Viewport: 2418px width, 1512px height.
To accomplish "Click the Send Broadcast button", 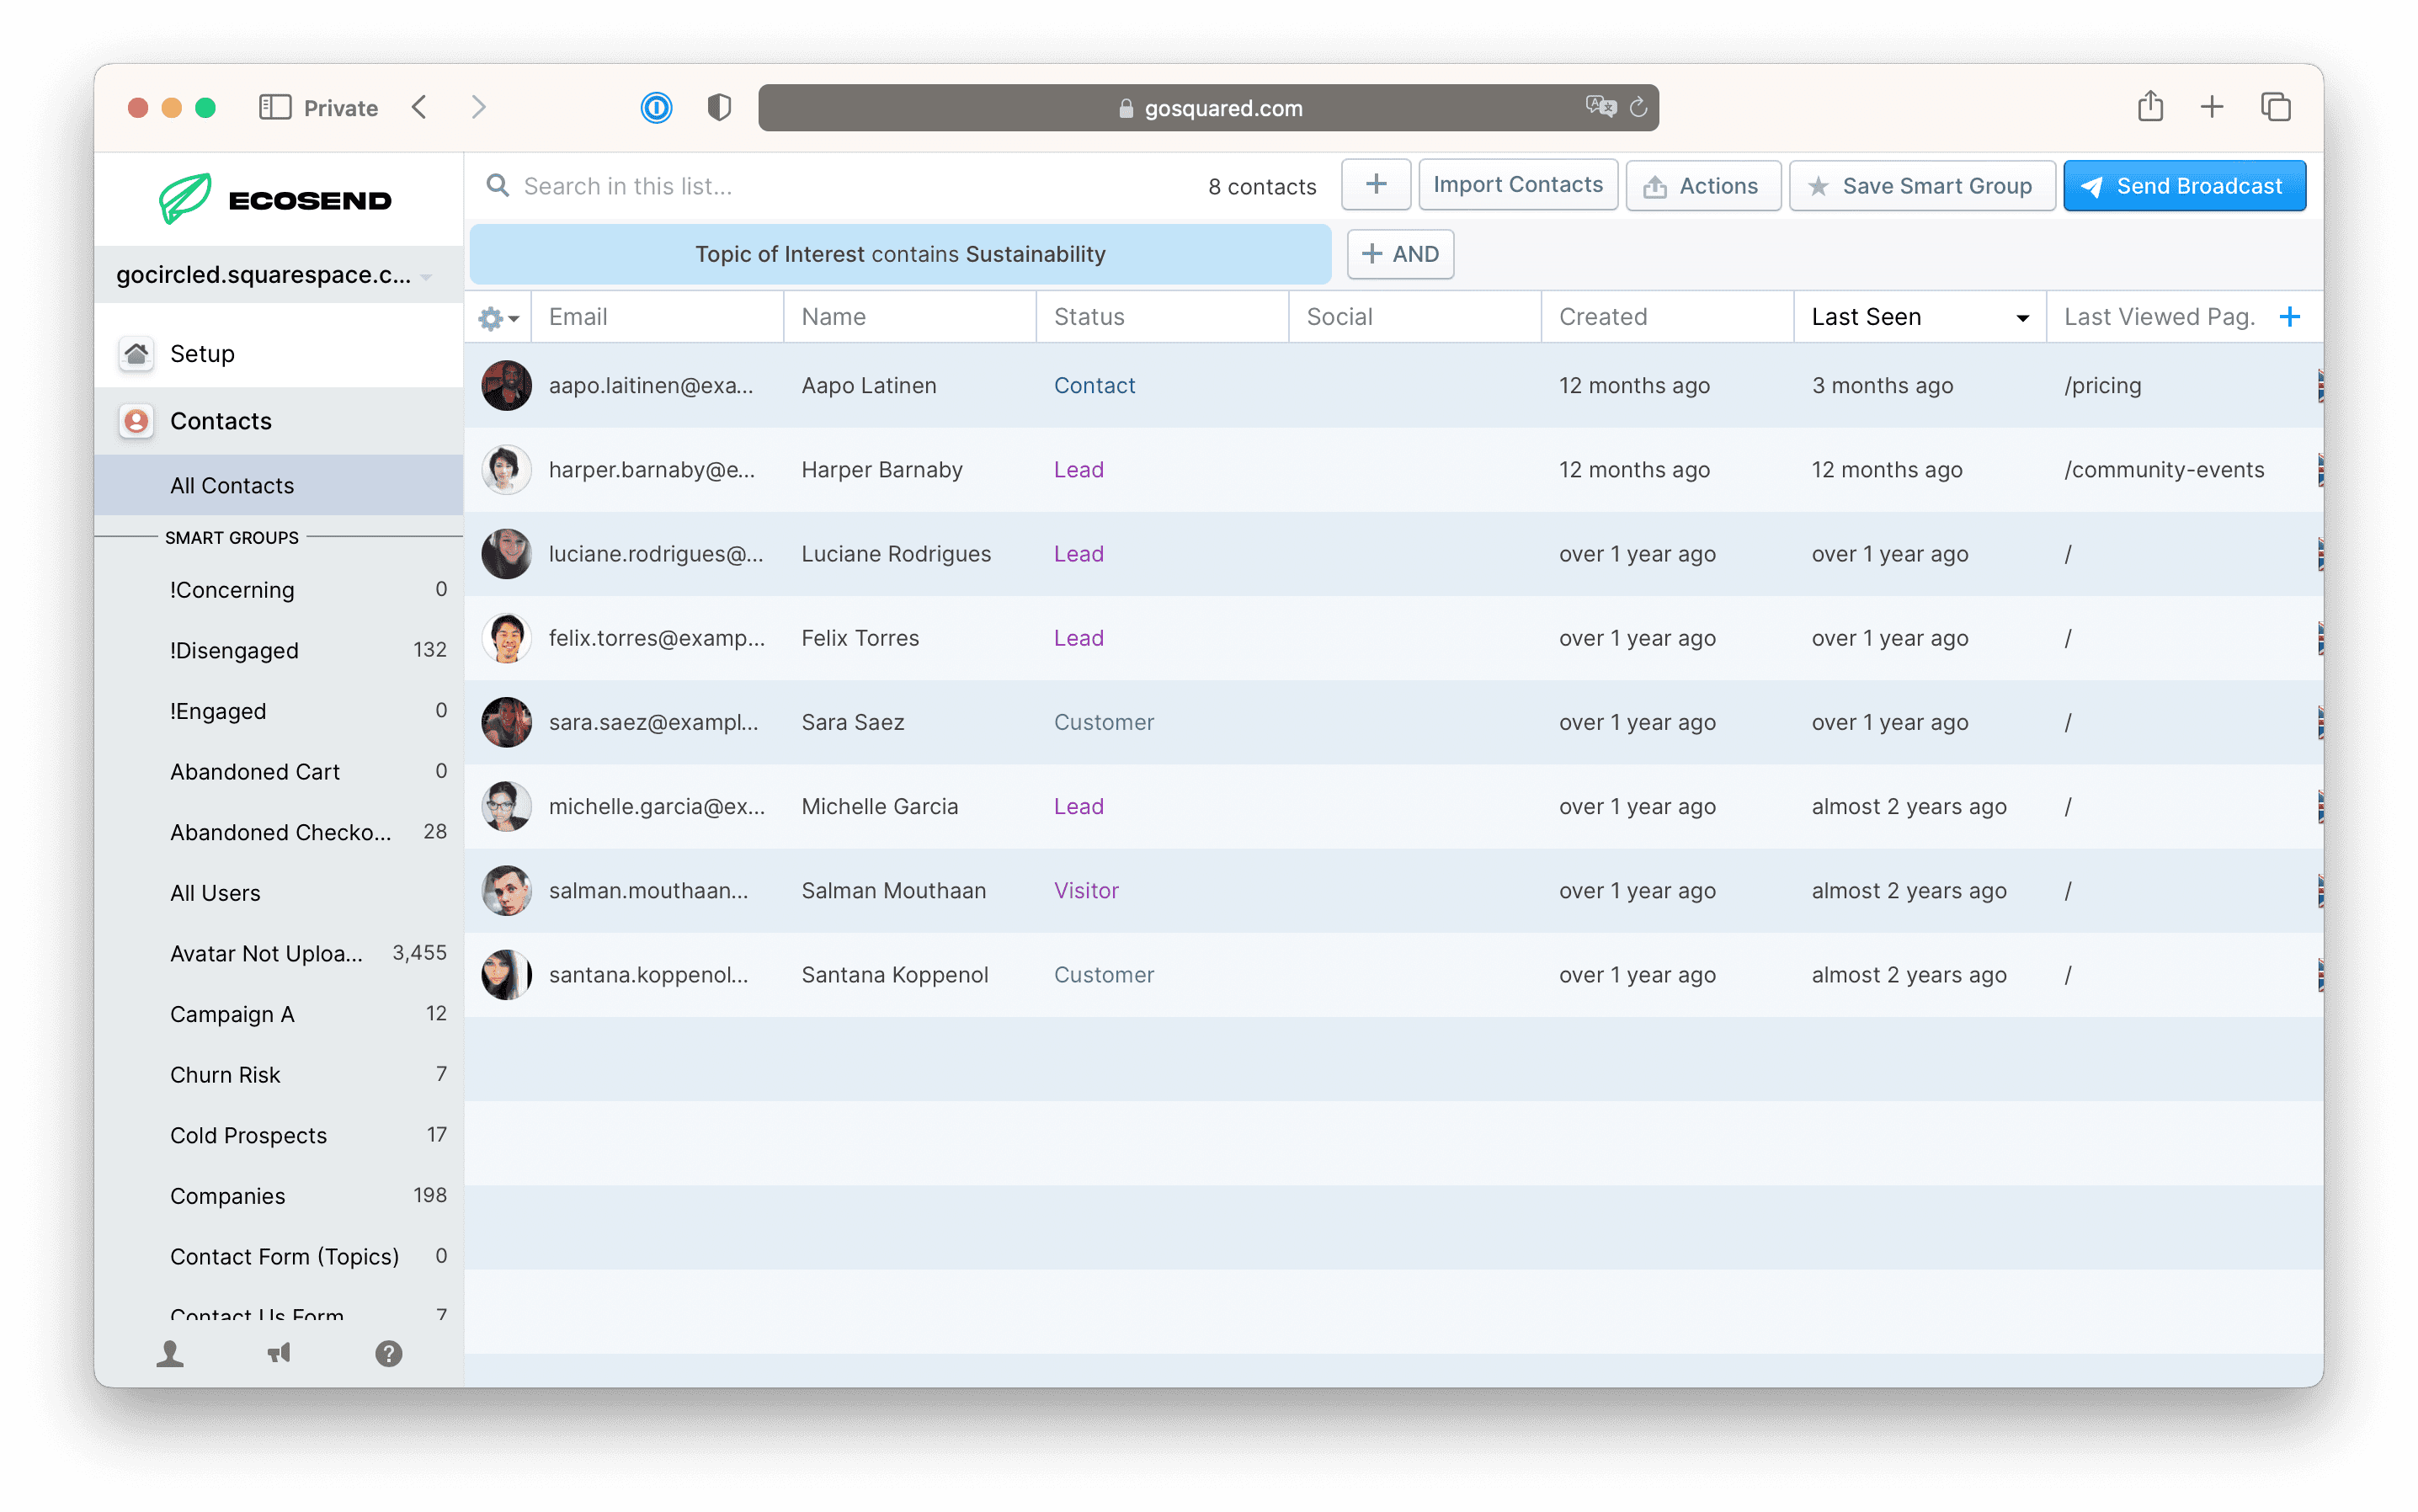I will [2183, 186].
